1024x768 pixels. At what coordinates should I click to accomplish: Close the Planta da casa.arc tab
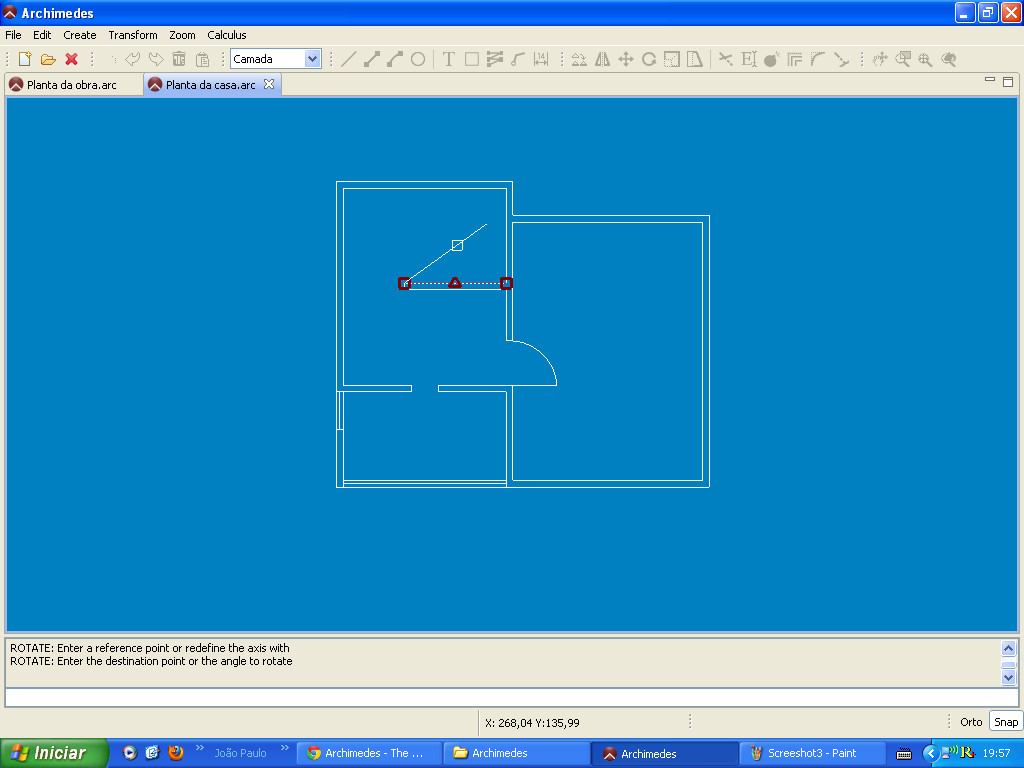[269, 84]
